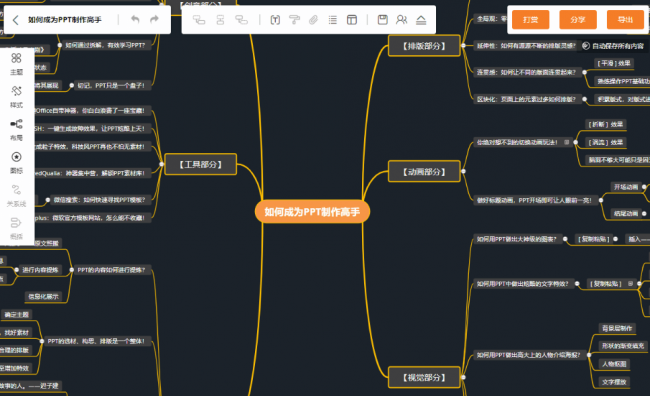
Task: Click the 导出 export button
Action: point(625,19)
